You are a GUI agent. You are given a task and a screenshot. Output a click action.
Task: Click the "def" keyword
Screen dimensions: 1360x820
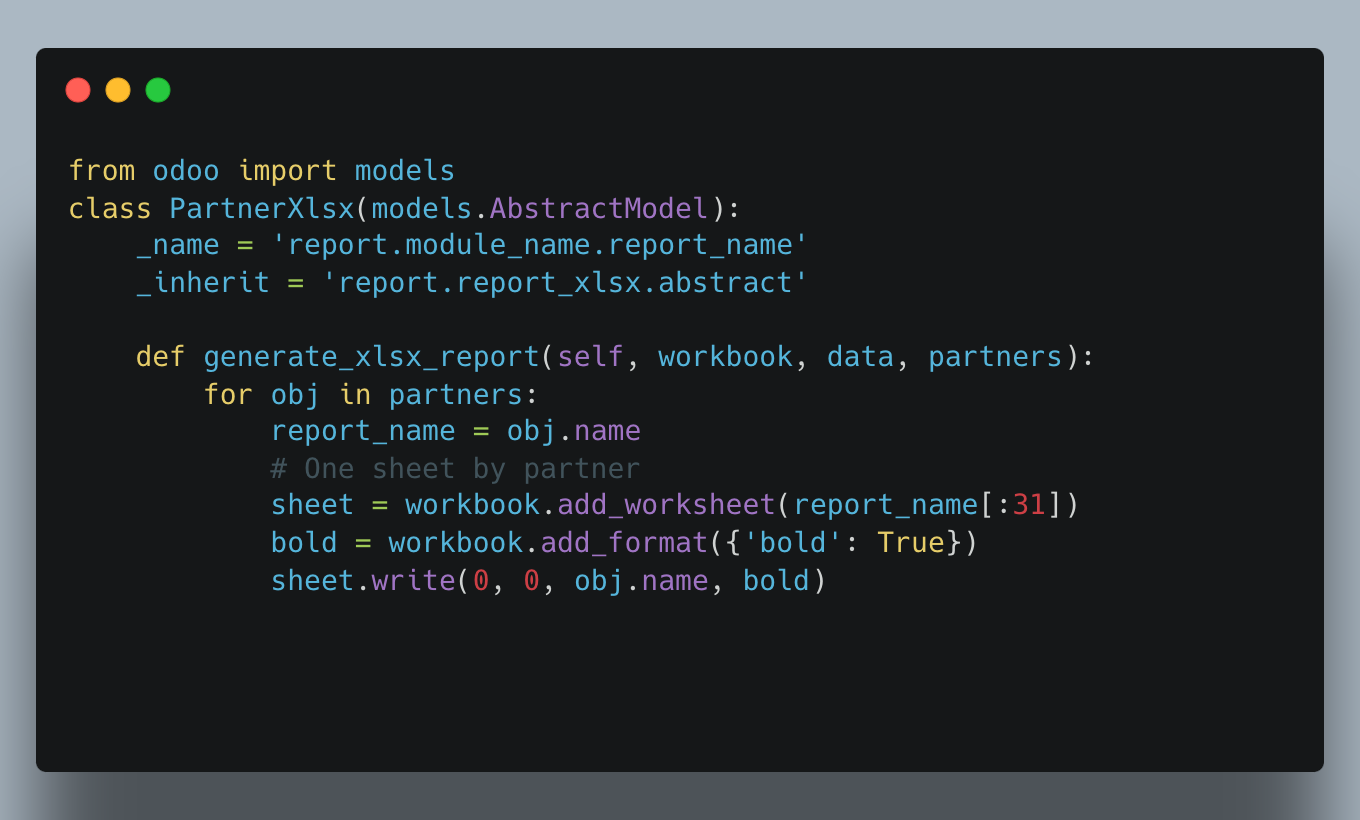(161, 357)
